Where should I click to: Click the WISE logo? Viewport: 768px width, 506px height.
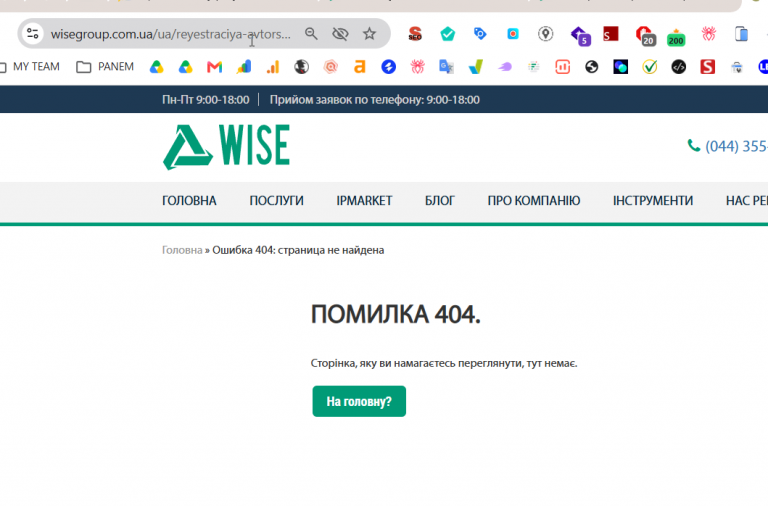[x=226, y=146]
